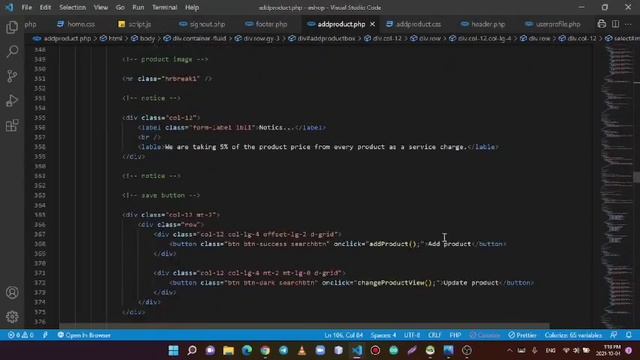Open Windows Start menu
This screenshot has width=640, height=360.
tap(173, 350)
